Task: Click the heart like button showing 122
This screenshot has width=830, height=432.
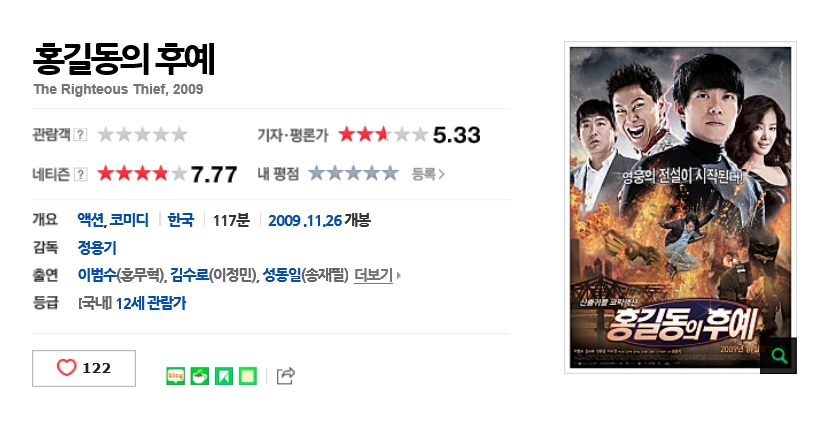Action: pyautogui.click(x=84, y=368)
